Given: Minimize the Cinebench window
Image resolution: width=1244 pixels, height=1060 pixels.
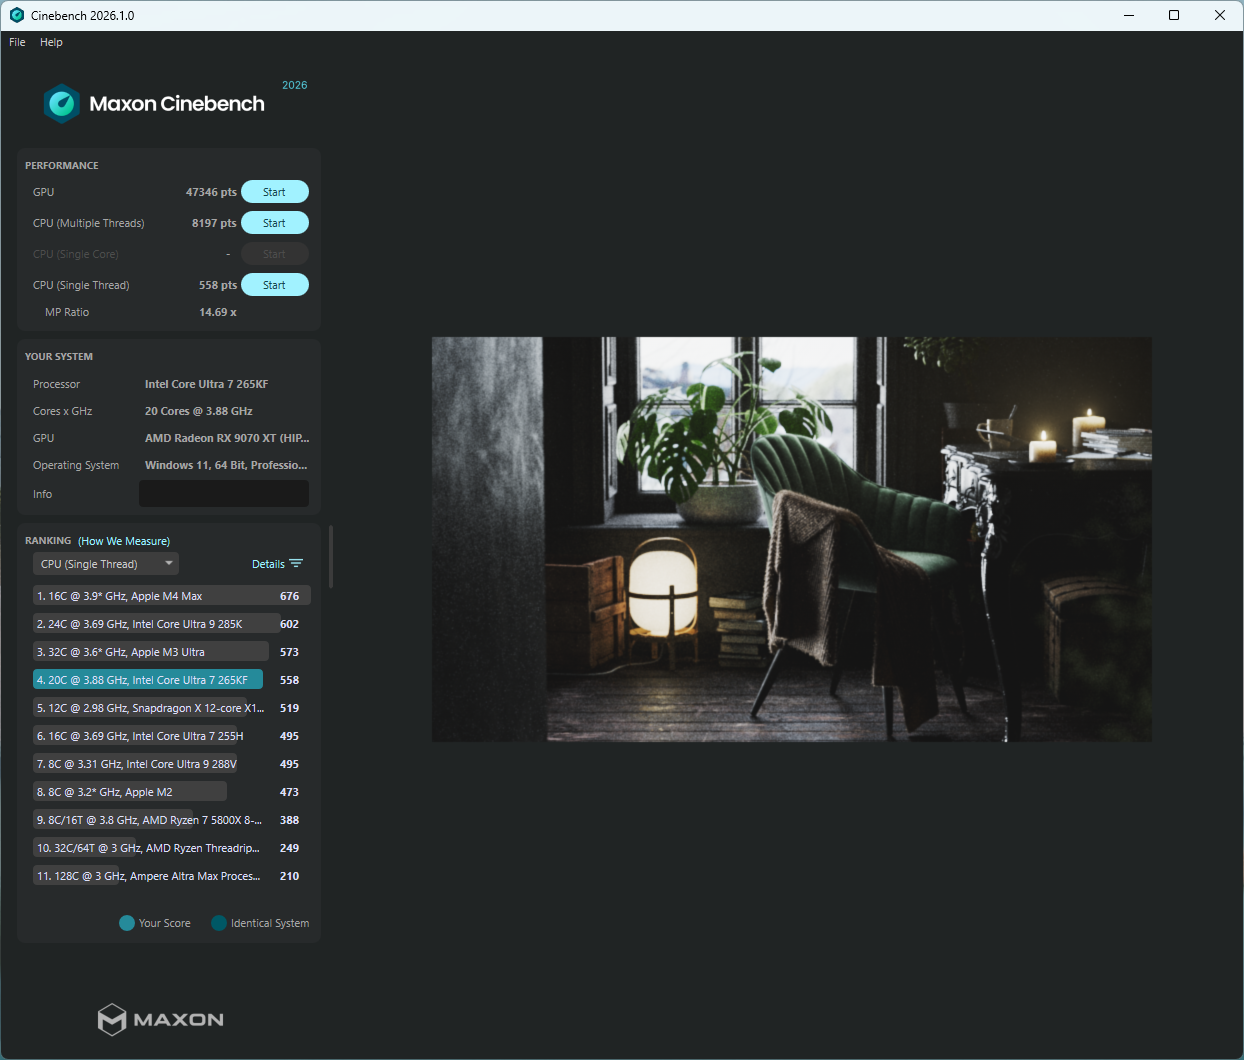Looking at the screenshot, I should pyautogui.click(x=1129, y=15).
